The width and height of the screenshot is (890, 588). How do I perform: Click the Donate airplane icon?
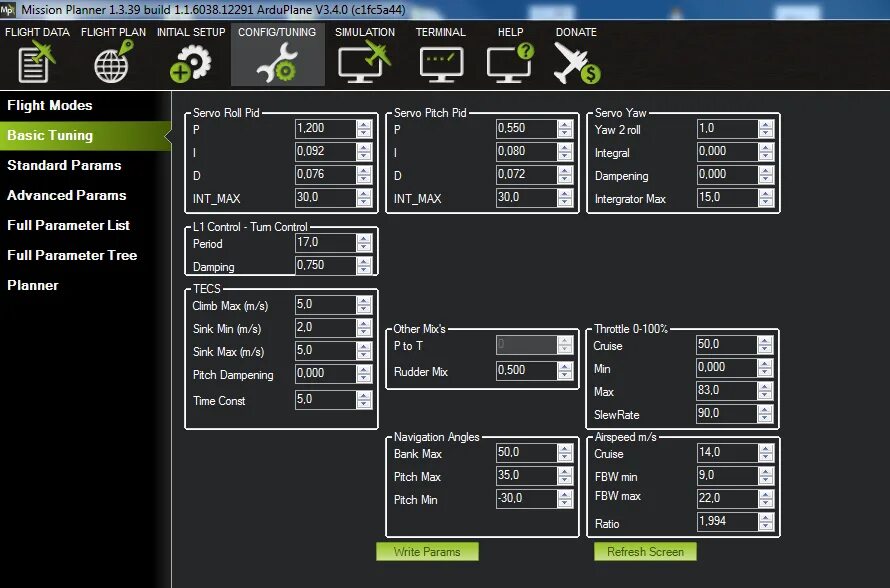[x=577, y=63]
